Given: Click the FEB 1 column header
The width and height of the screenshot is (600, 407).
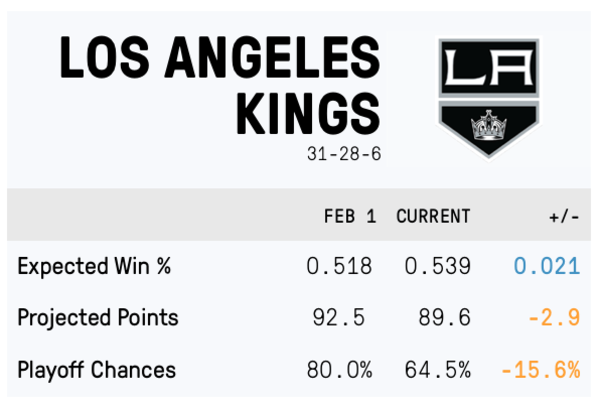Looking at the screenshot, I should (347, 217).
